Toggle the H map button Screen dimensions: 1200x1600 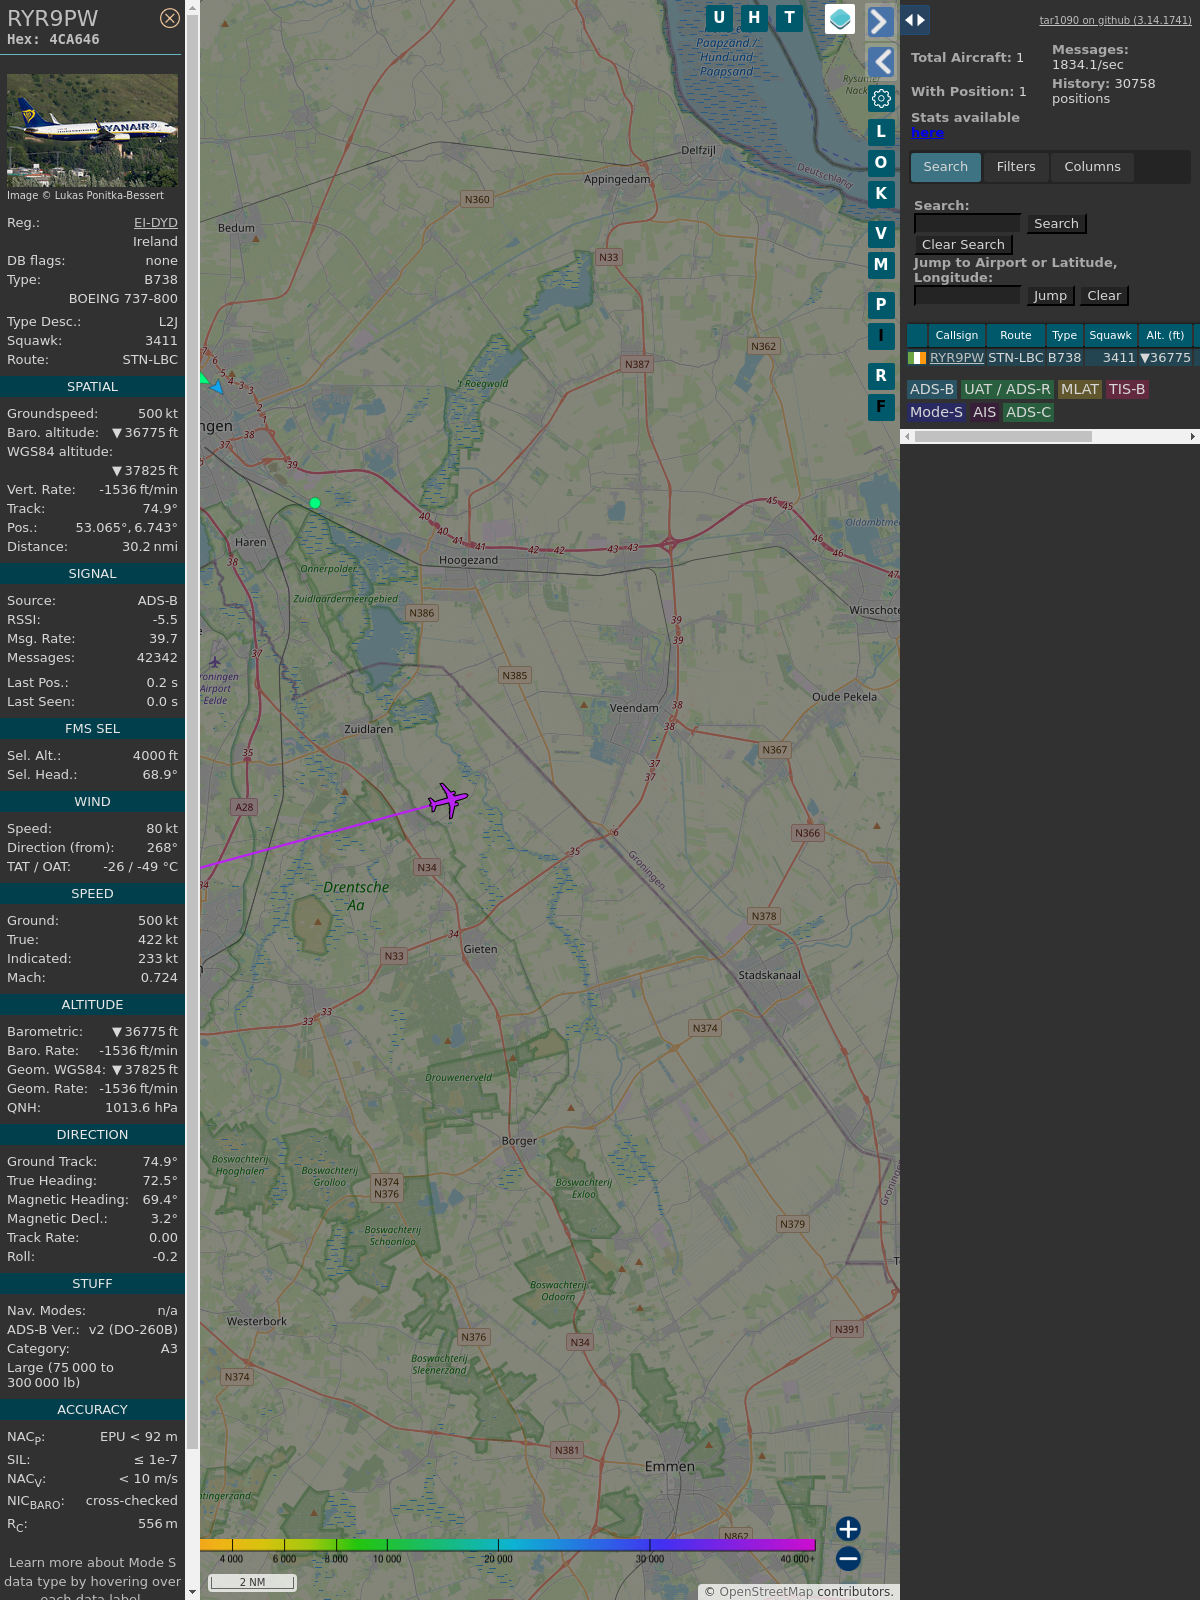(754, 18)
